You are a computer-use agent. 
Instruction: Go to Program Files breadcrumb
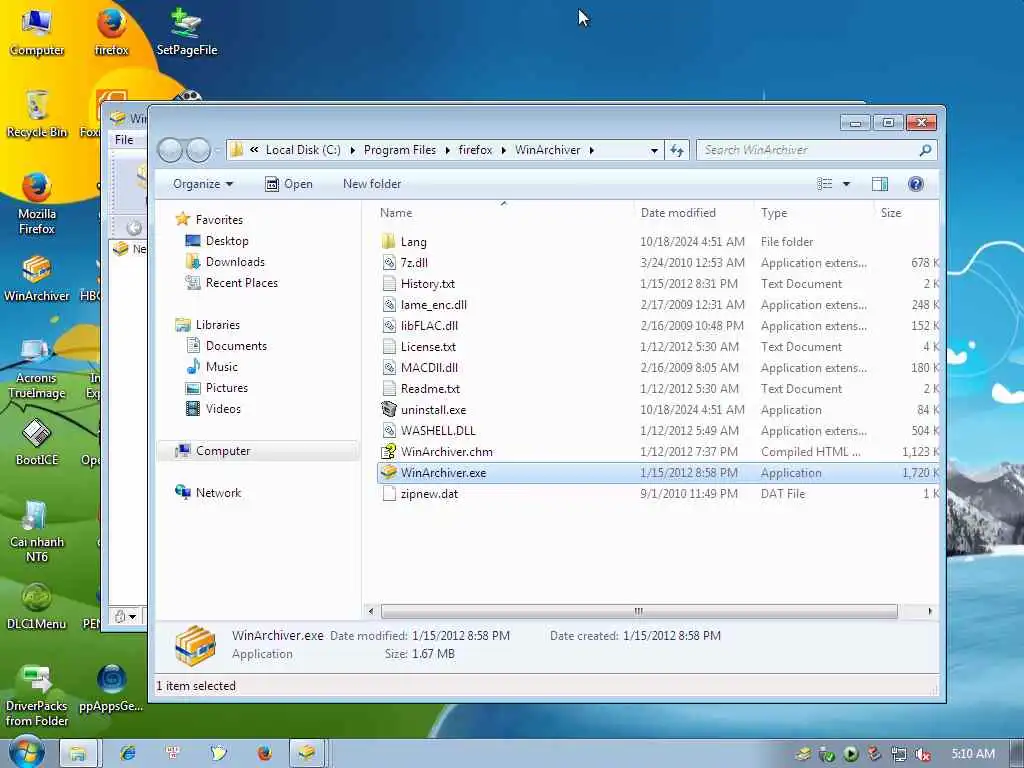(400, 150)
